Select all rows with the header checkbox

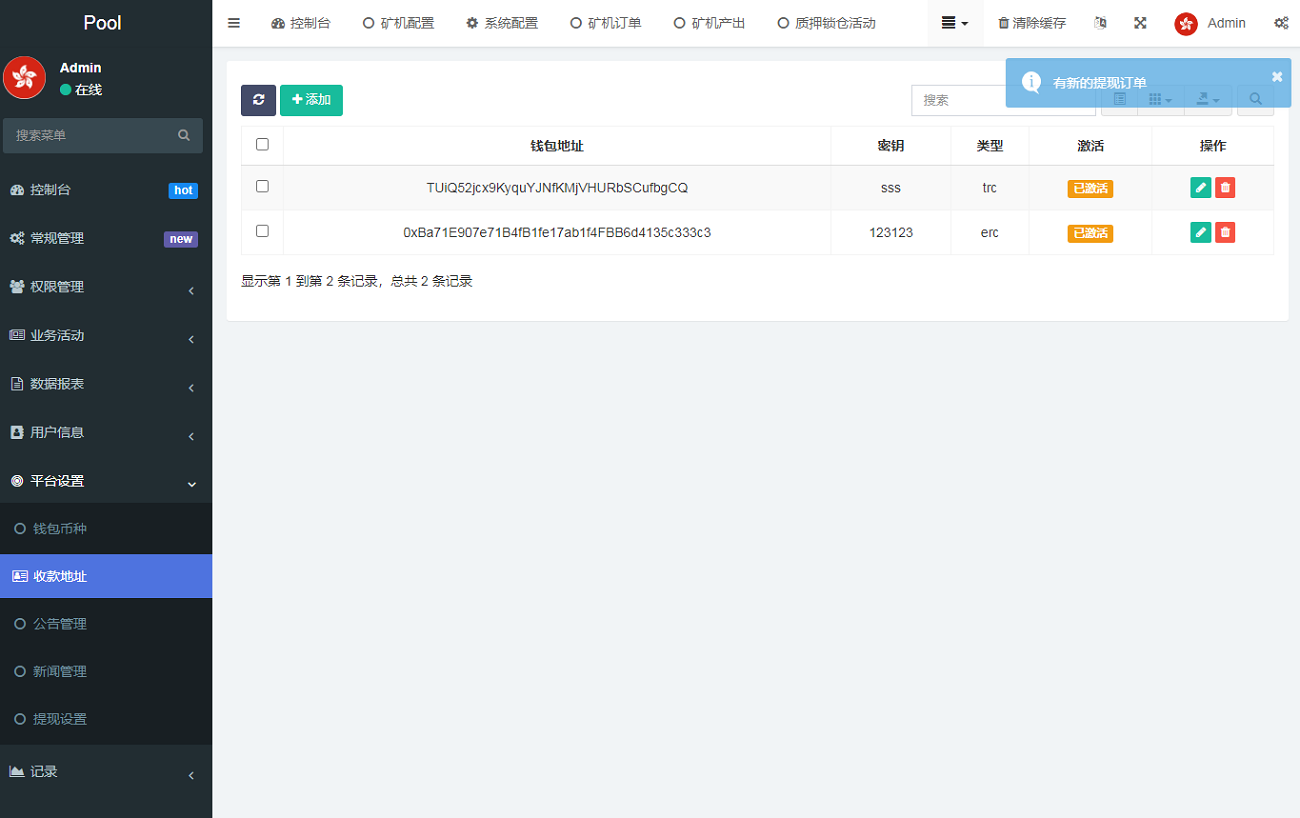pos(262,145)
